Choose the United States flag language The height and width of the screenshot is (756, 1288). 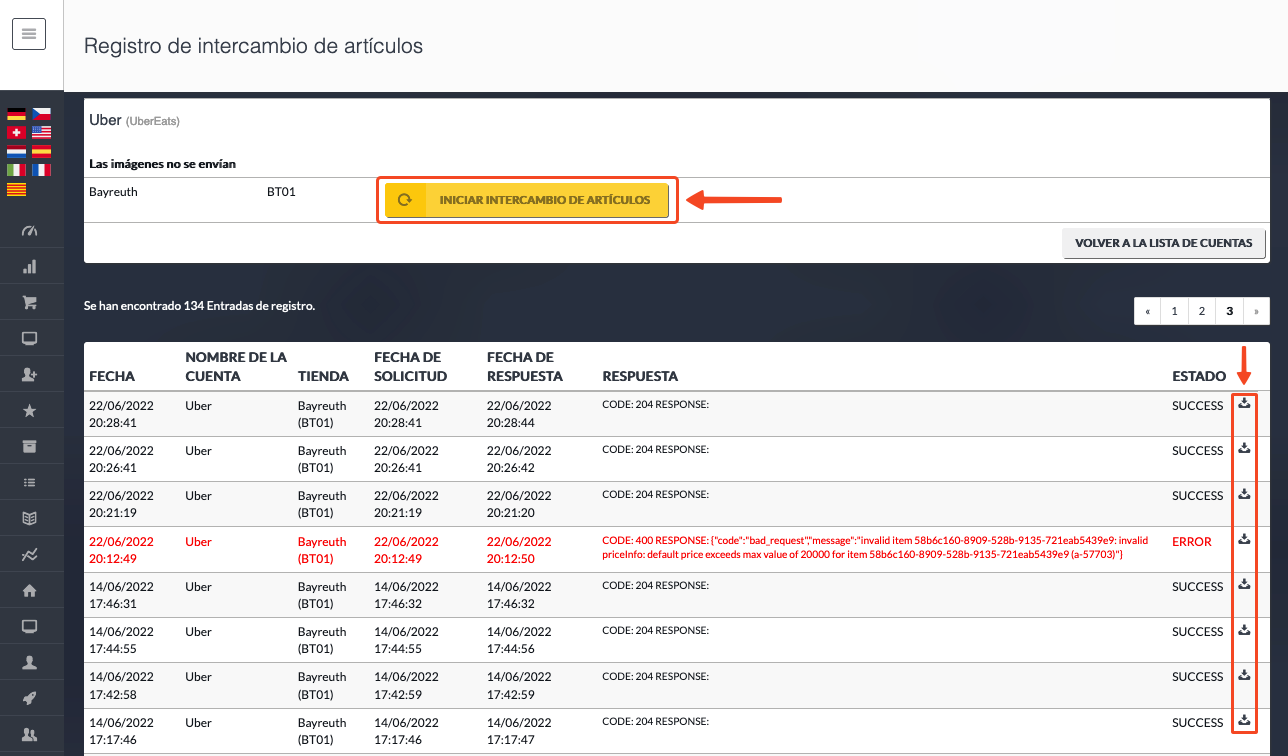41,132
